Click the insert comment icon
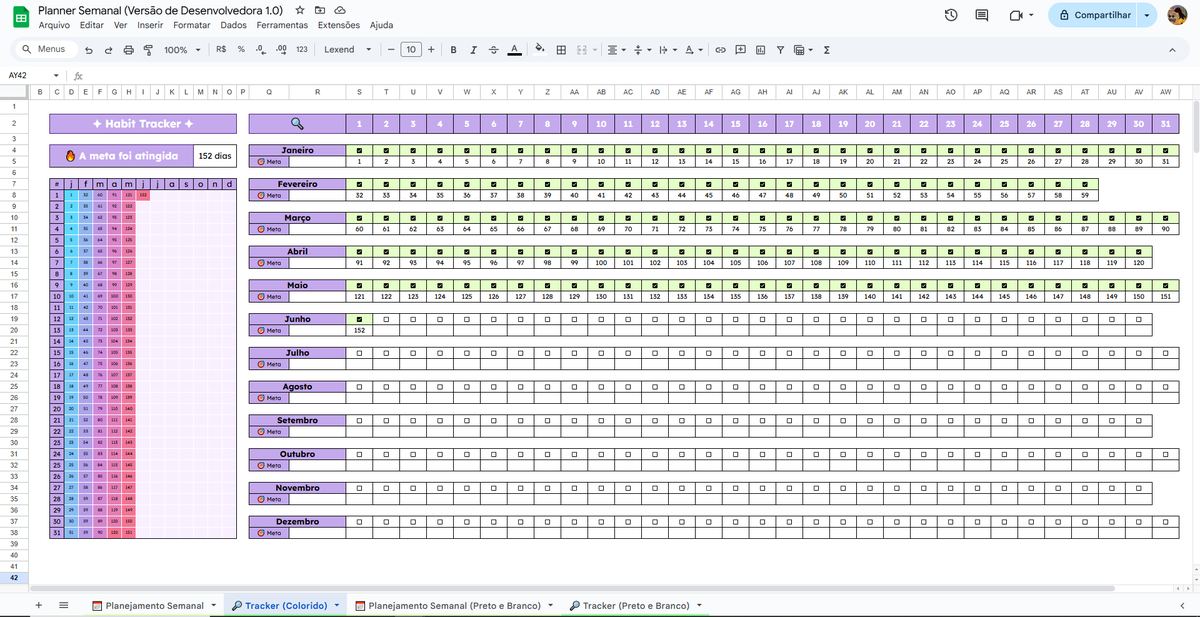 click(x=741, y=49)
